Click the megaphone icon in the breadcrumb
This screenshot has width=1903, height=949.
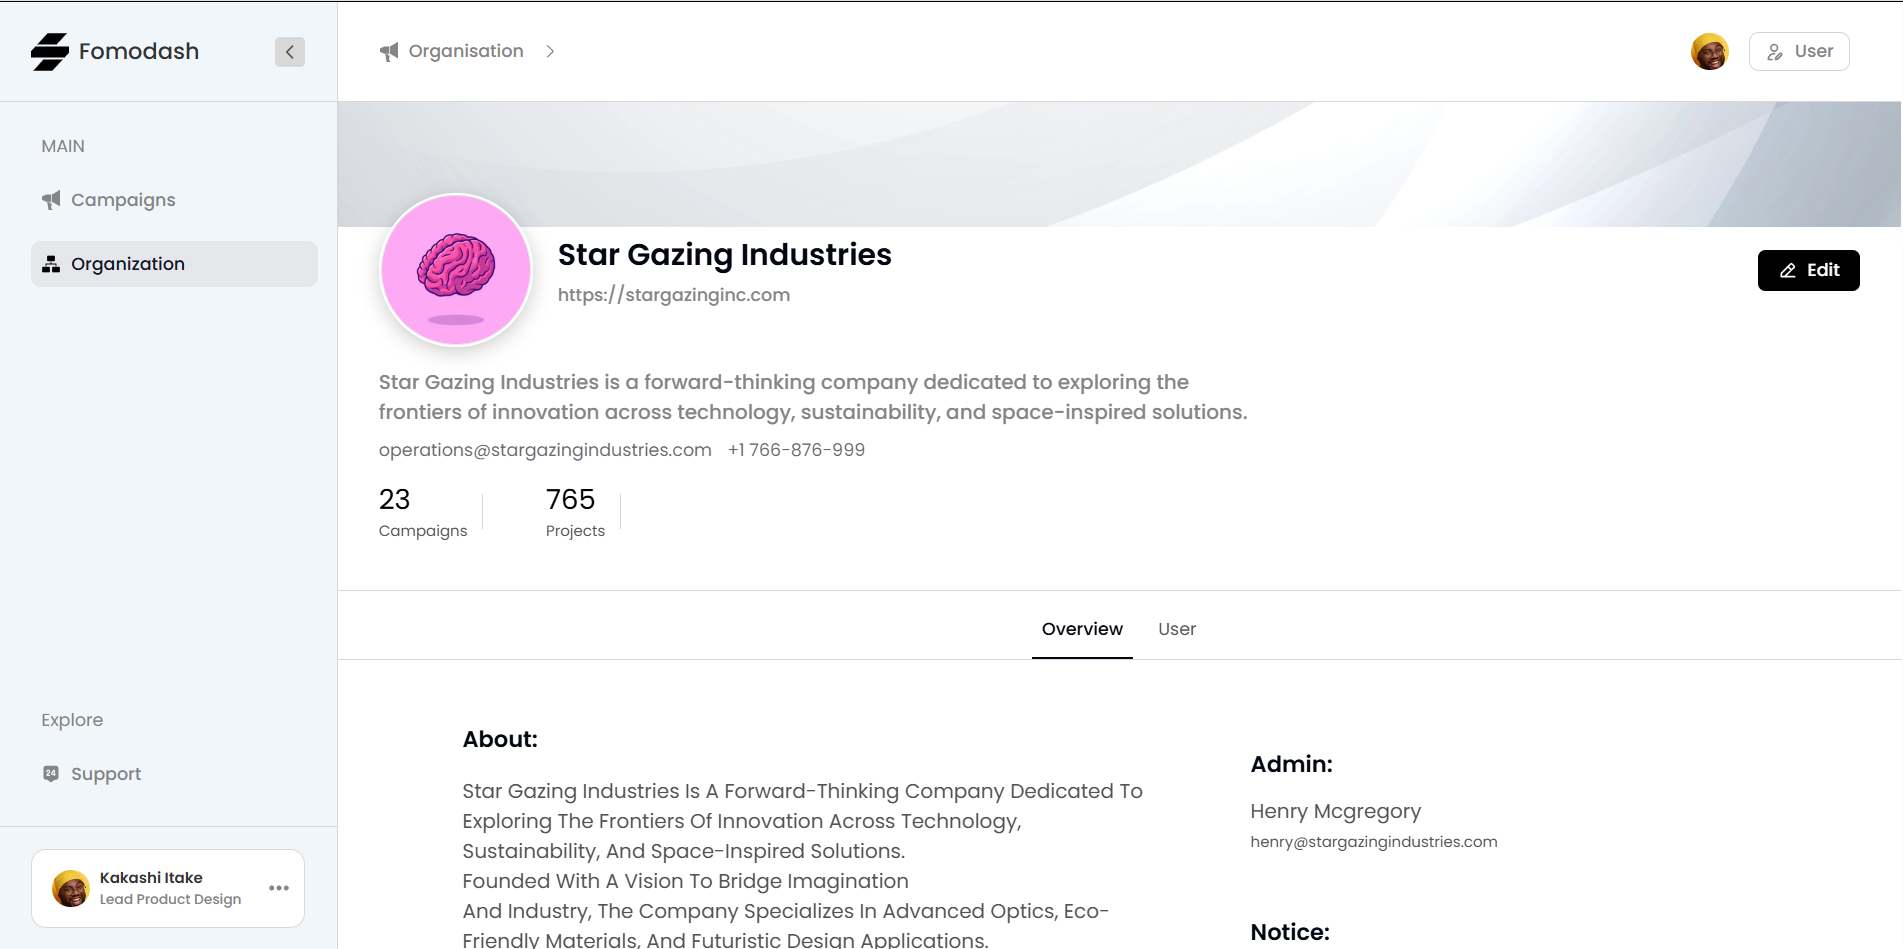[x=389, y=52]
